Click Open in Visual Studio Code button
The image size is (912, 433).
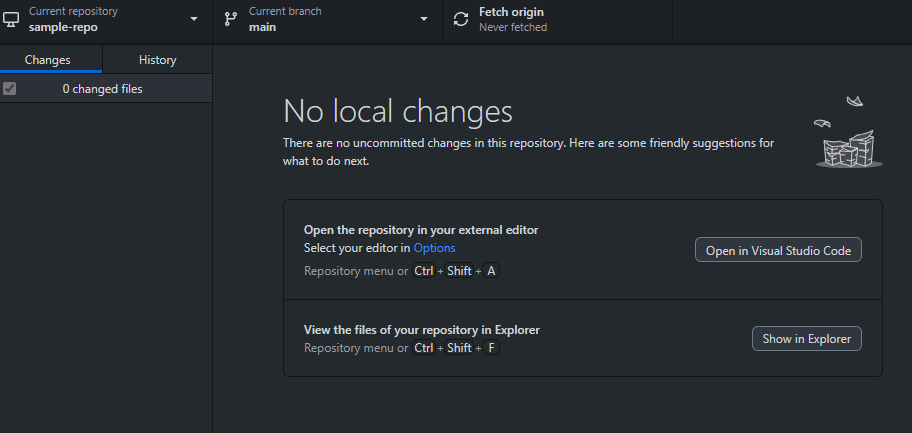tap(778, 250)
